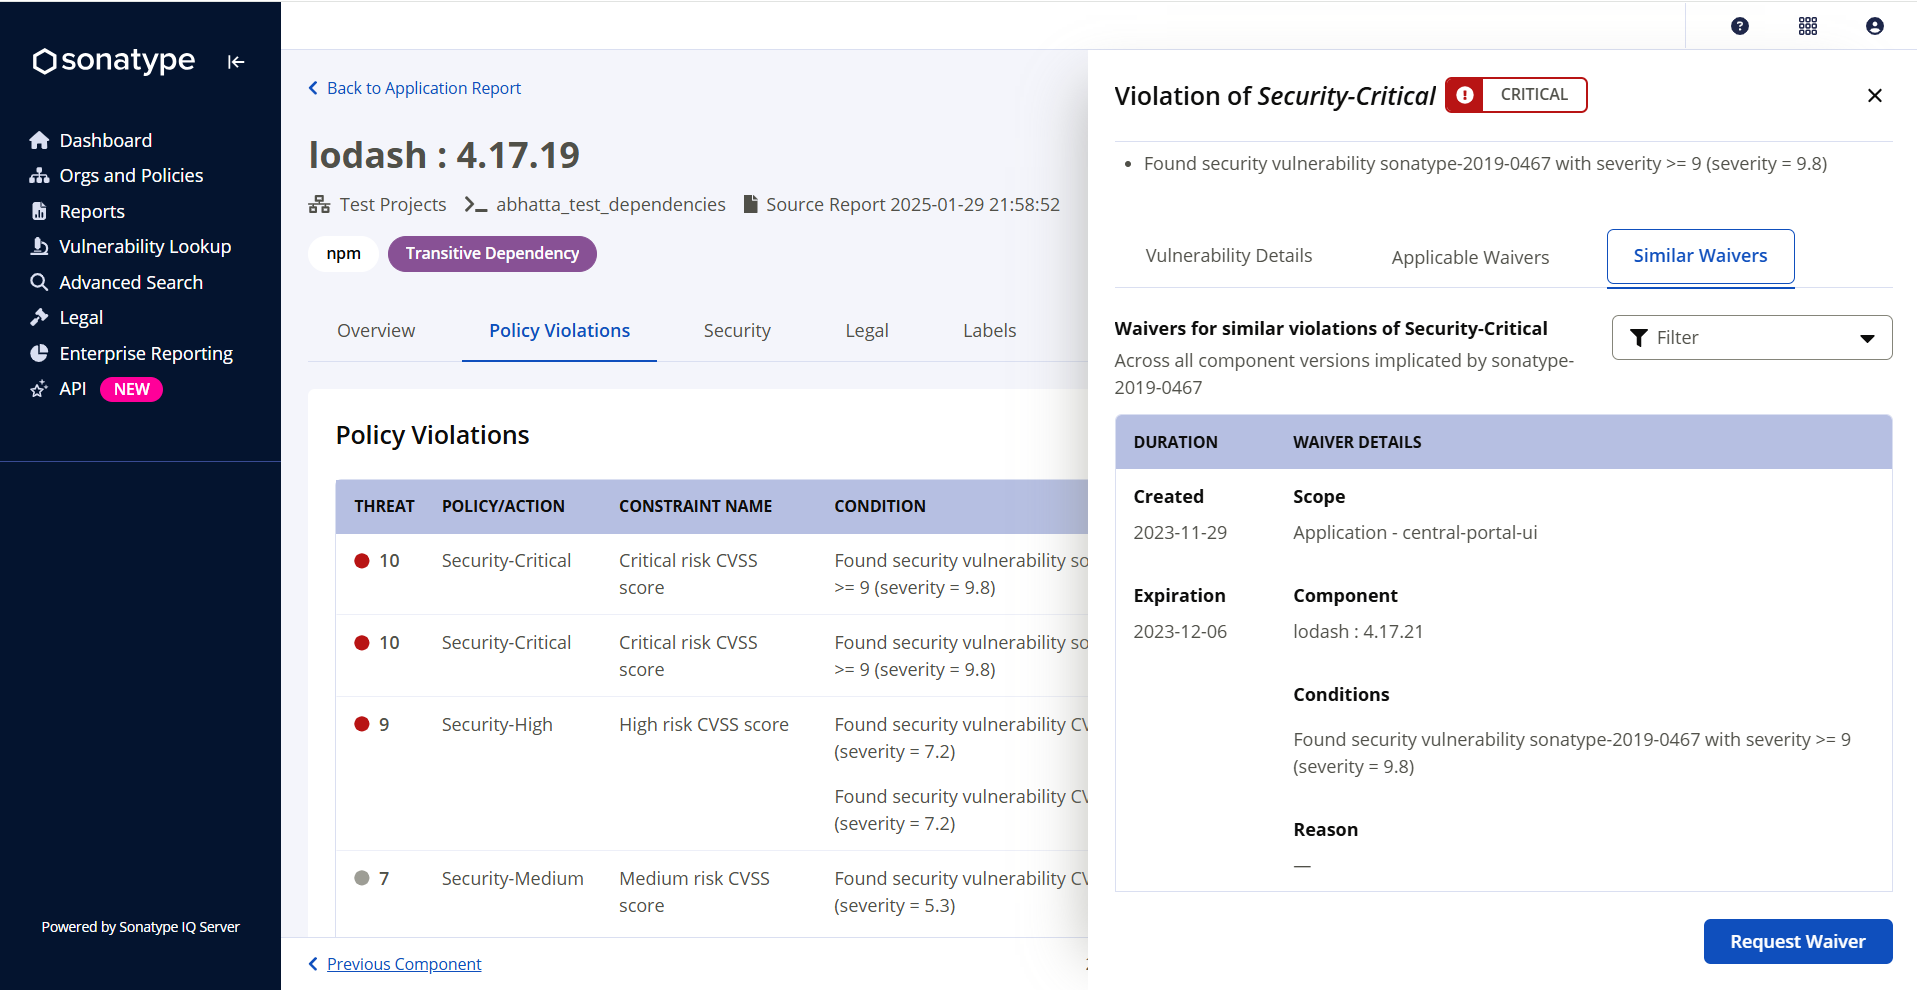The height and width of the screenshot is (990, 1917).
Task: Click POLICY/ACTION column header
Action: 503,506
